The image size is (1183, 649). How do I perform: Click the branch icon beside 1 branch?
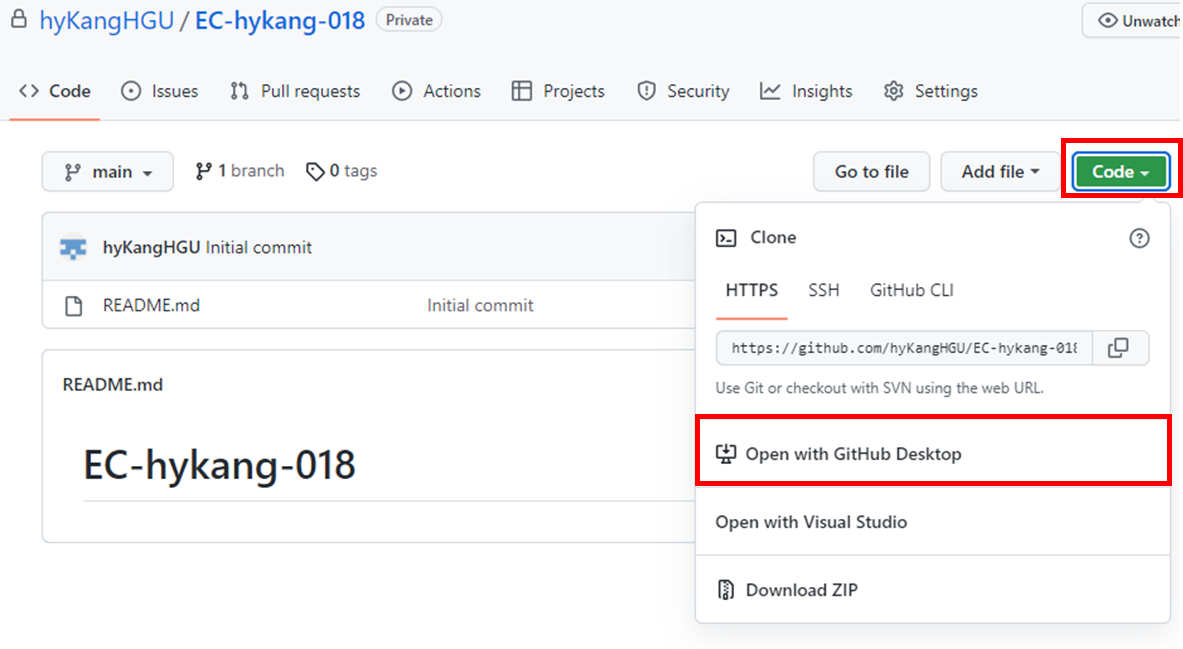(x=204, y=171)
